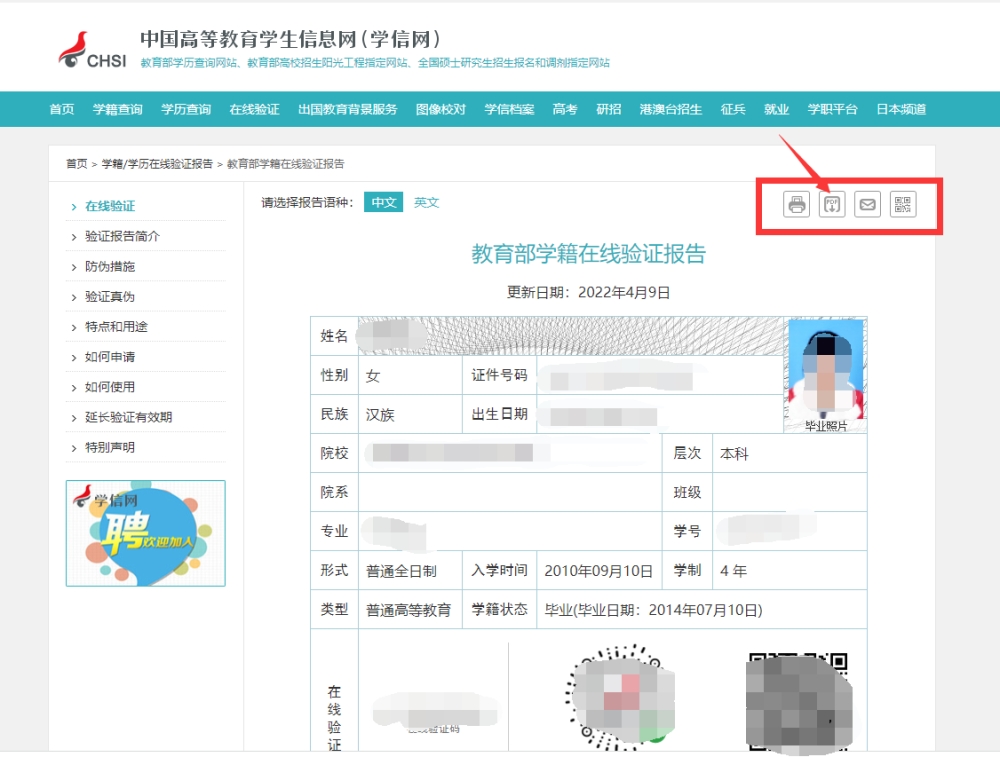1000x757 pixels.
Task: Expand the 在线验证 sidebar chevron
Action: pos(74,207)
